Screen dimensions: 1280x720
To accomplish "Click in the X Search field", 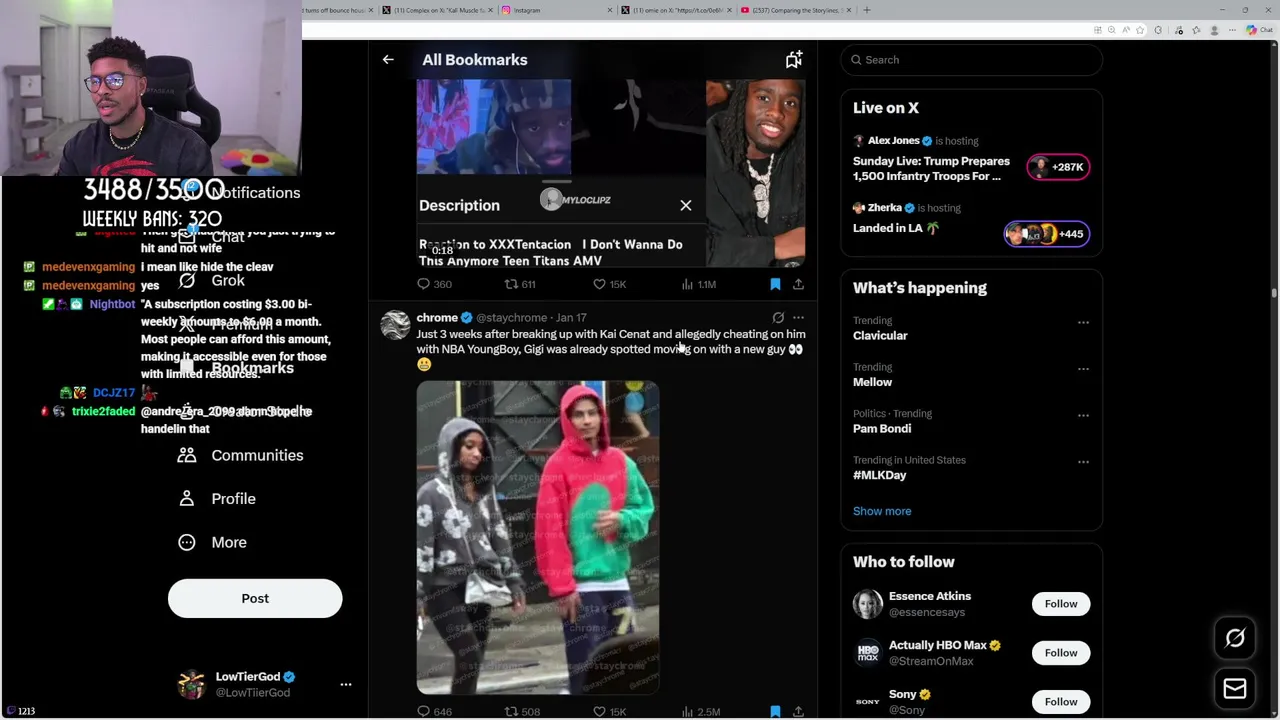I will click(x=971, y=60).
